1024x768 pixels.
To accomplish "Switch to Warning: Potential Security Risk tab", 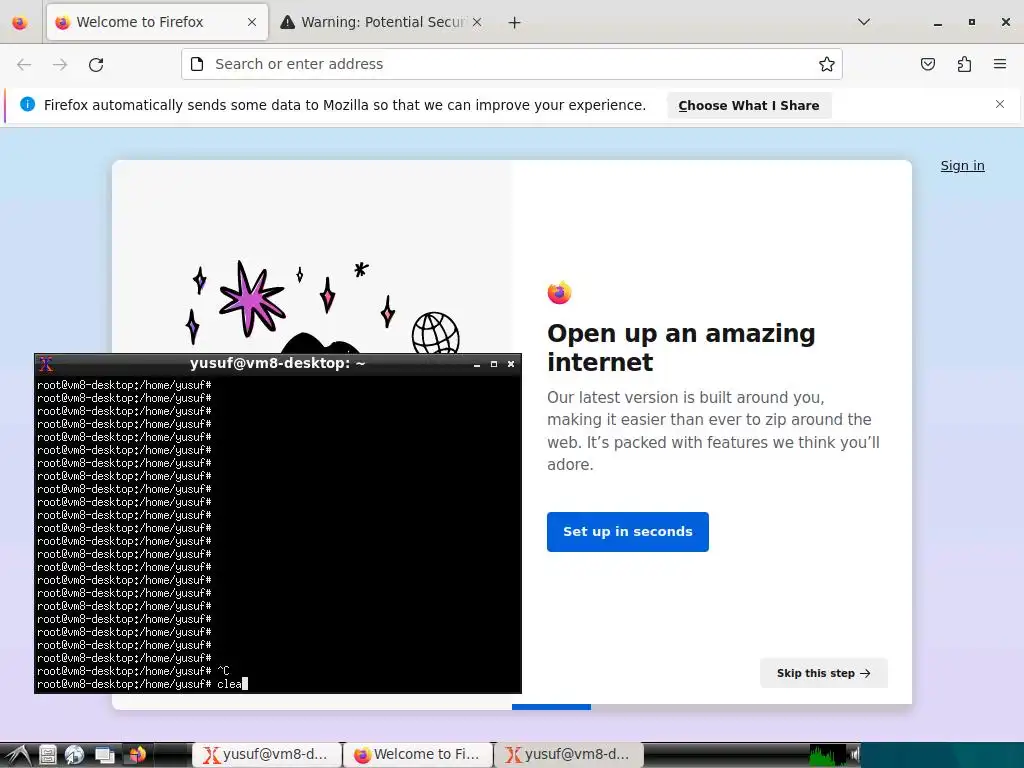I will coord(383,22).
